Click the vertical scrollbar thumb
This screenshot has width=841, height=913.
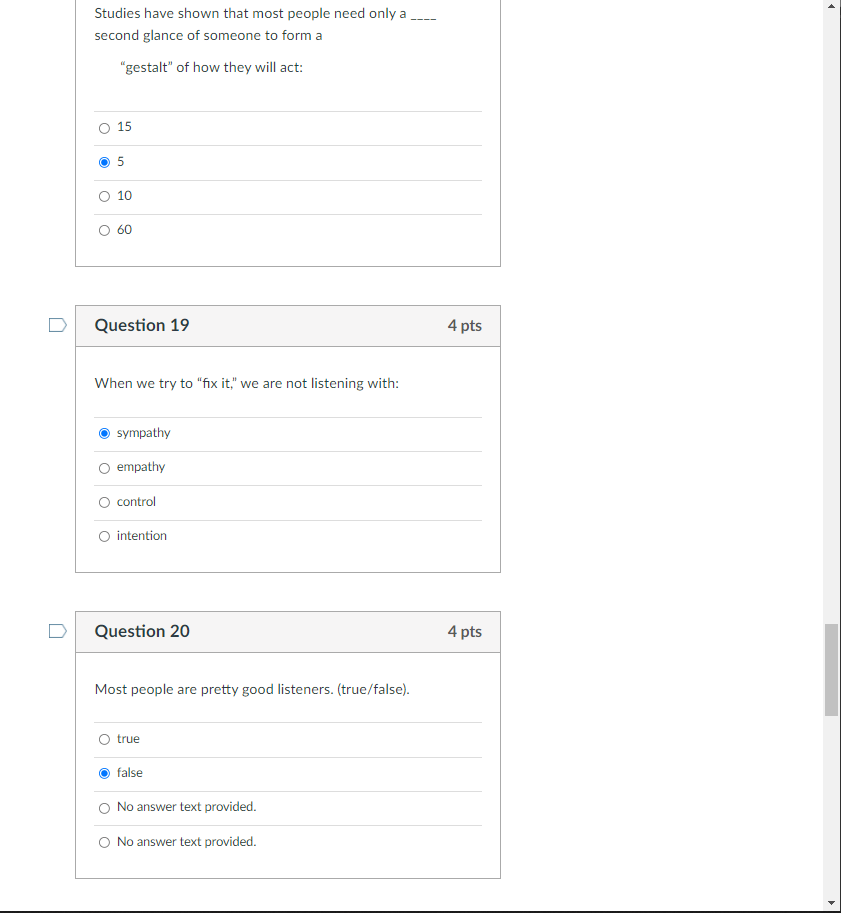point(832,670)
